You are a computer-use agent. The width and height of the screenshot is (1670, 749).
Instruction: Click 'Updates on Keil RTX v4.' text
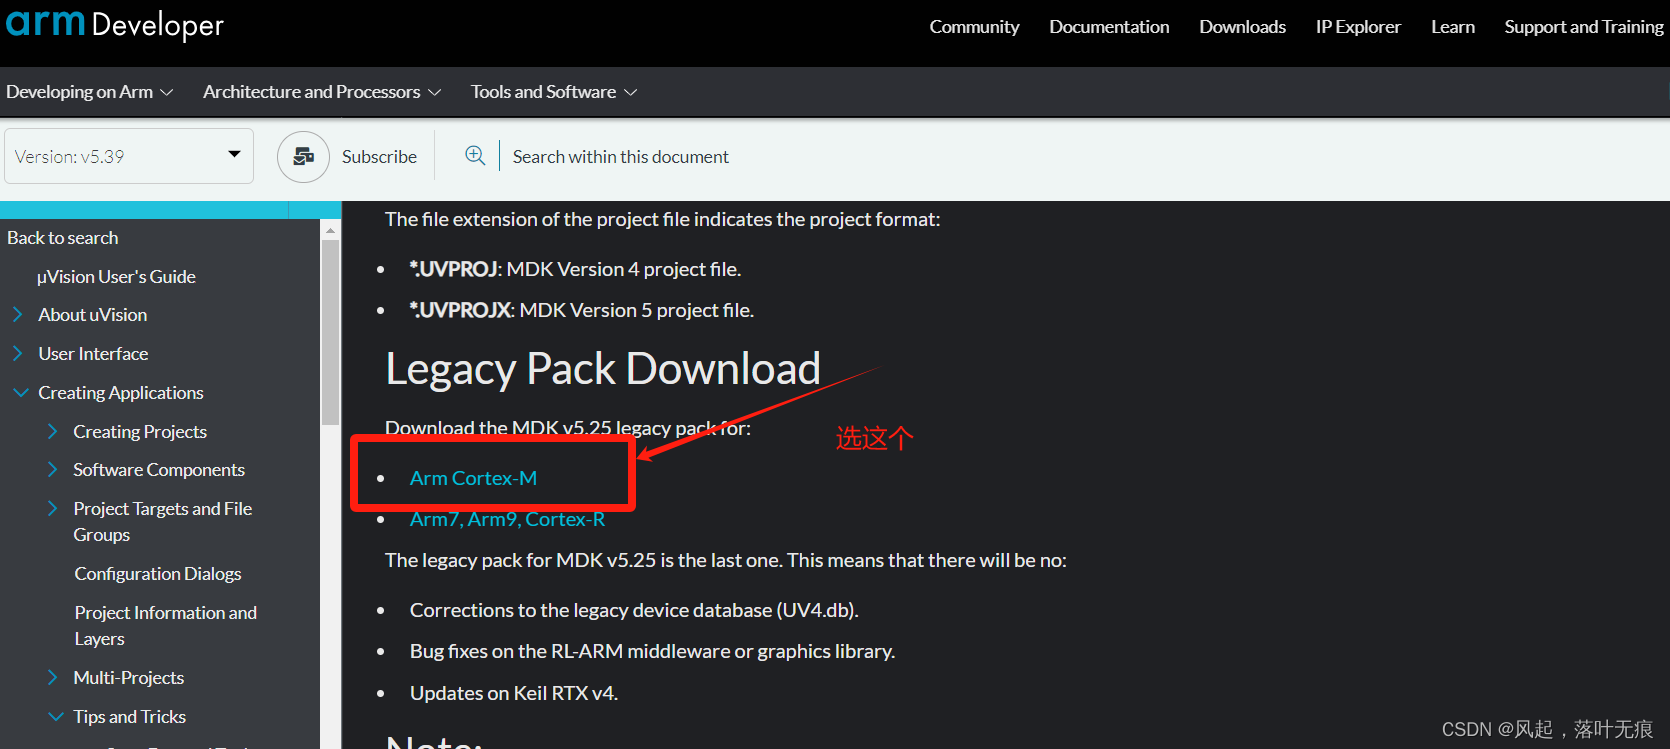point(514,693)
